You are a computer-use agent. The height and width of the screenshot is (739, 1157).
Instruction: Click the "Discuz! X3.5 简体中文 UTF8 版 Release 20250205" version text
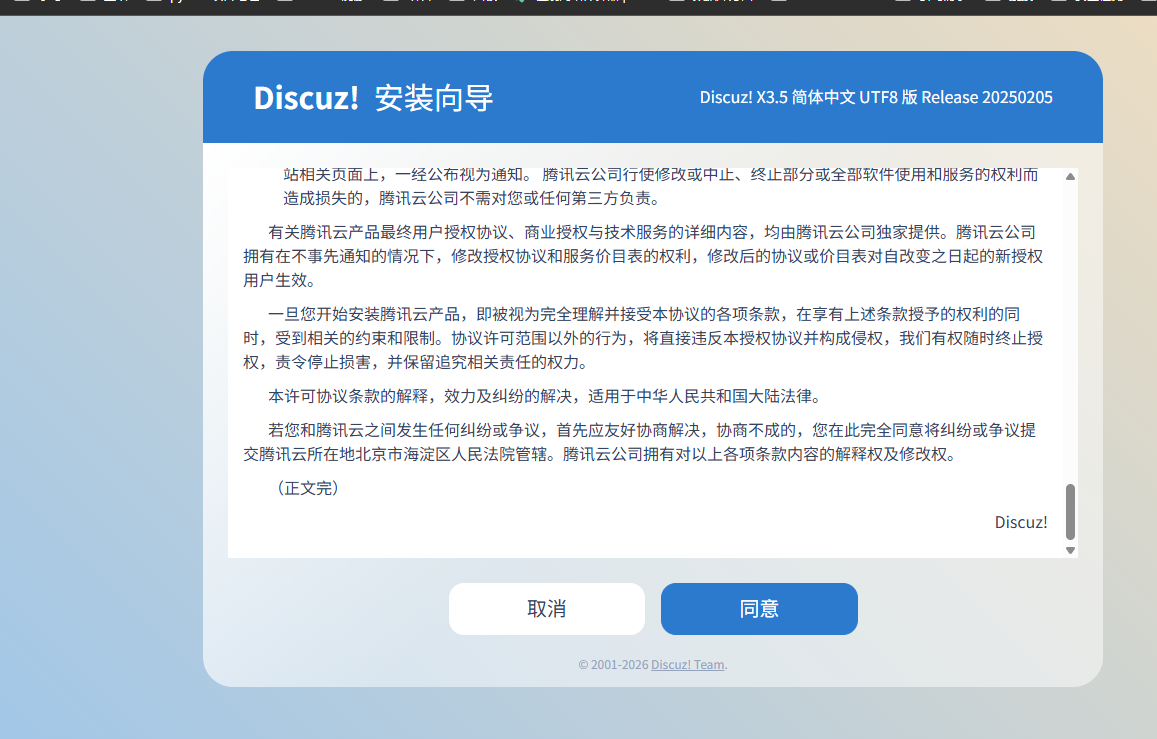pos(876,97)
